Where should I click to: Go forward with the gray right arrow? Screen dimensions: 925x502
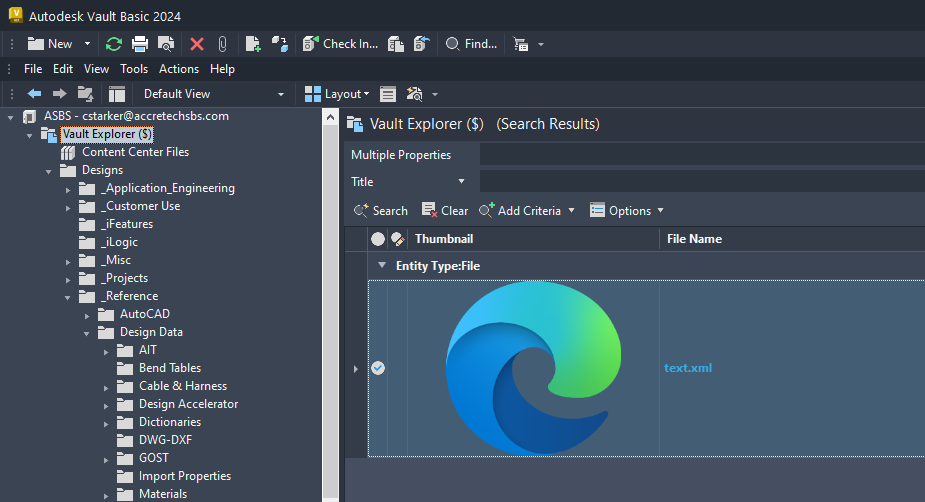(x=60, y=94)
